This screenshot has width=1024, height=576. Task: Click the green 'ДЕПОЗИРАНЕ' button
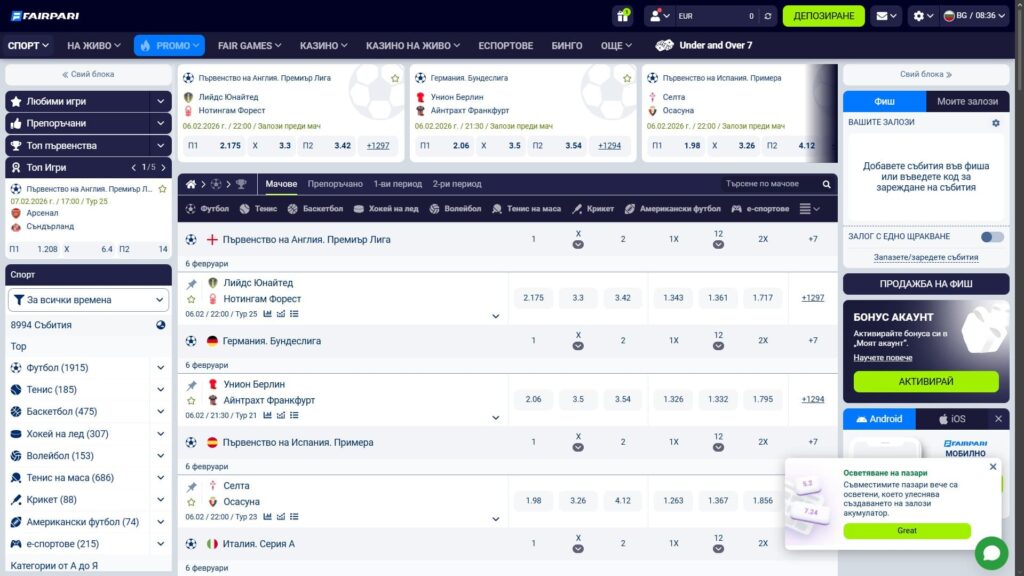point(823,16)
